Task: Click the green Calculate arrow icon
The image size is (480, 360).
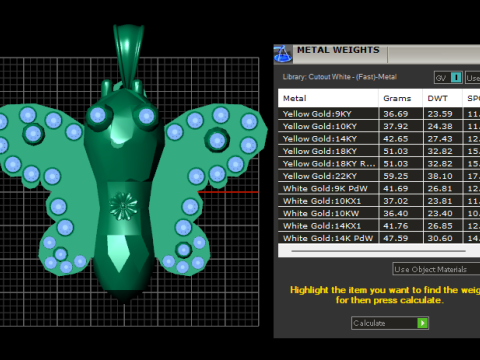Action: (x=422, y=323)
